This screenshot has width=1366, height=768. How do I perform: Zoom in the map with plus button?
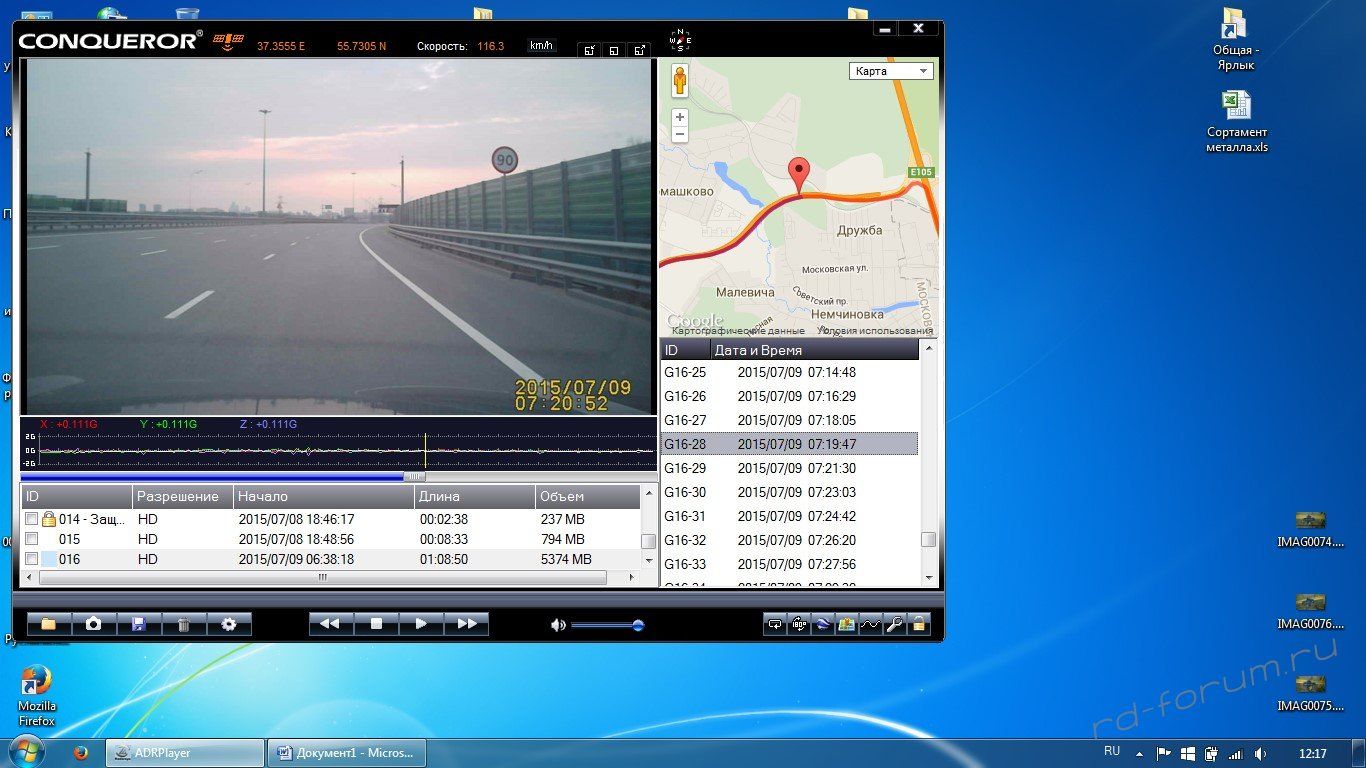click(x=680, y=117)
